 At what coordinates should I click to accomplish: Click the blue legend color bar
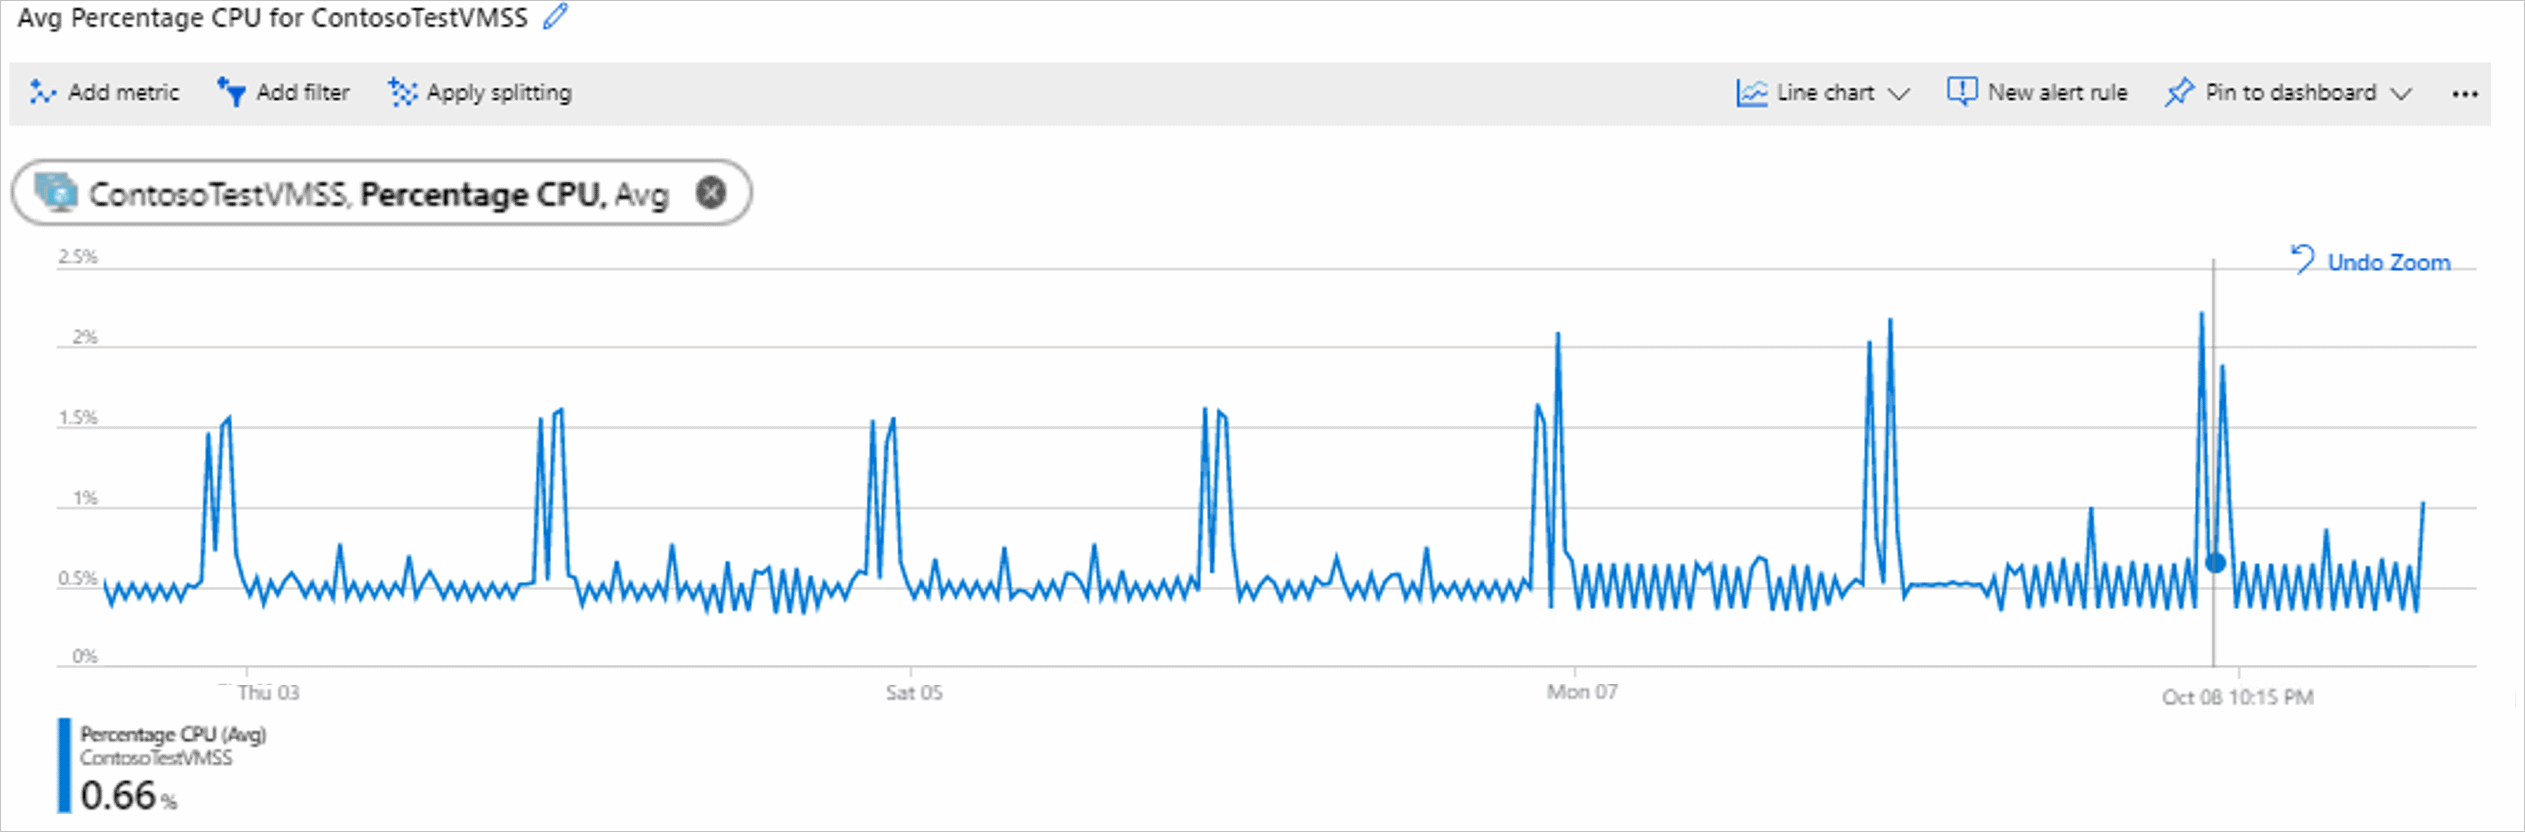pos(64,765)
